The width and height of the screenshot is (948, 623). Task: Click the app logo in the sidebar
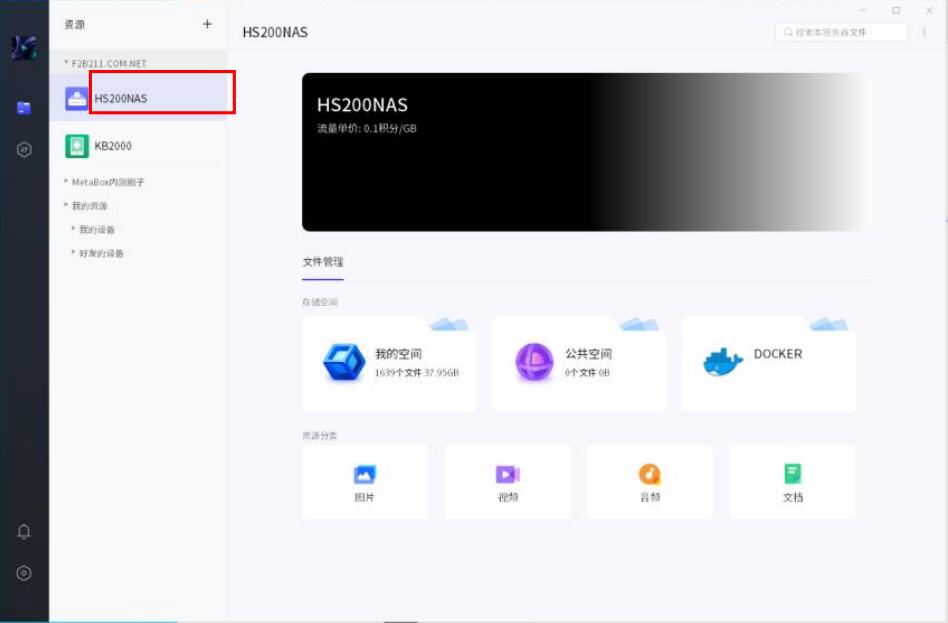coord(24,47)
